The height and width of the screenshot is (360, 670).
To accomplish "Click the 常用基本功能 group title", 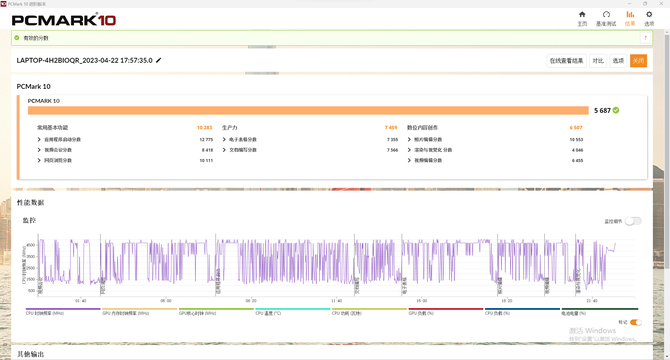I will (53, 128).
